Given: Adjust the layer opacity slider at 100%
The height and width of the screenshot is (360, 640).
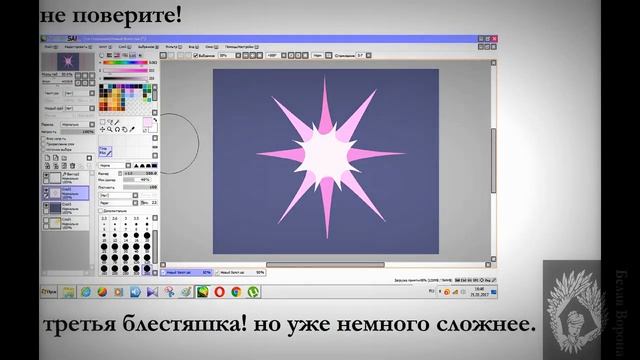Looking at the screenshot, I should tap(78, 132).
